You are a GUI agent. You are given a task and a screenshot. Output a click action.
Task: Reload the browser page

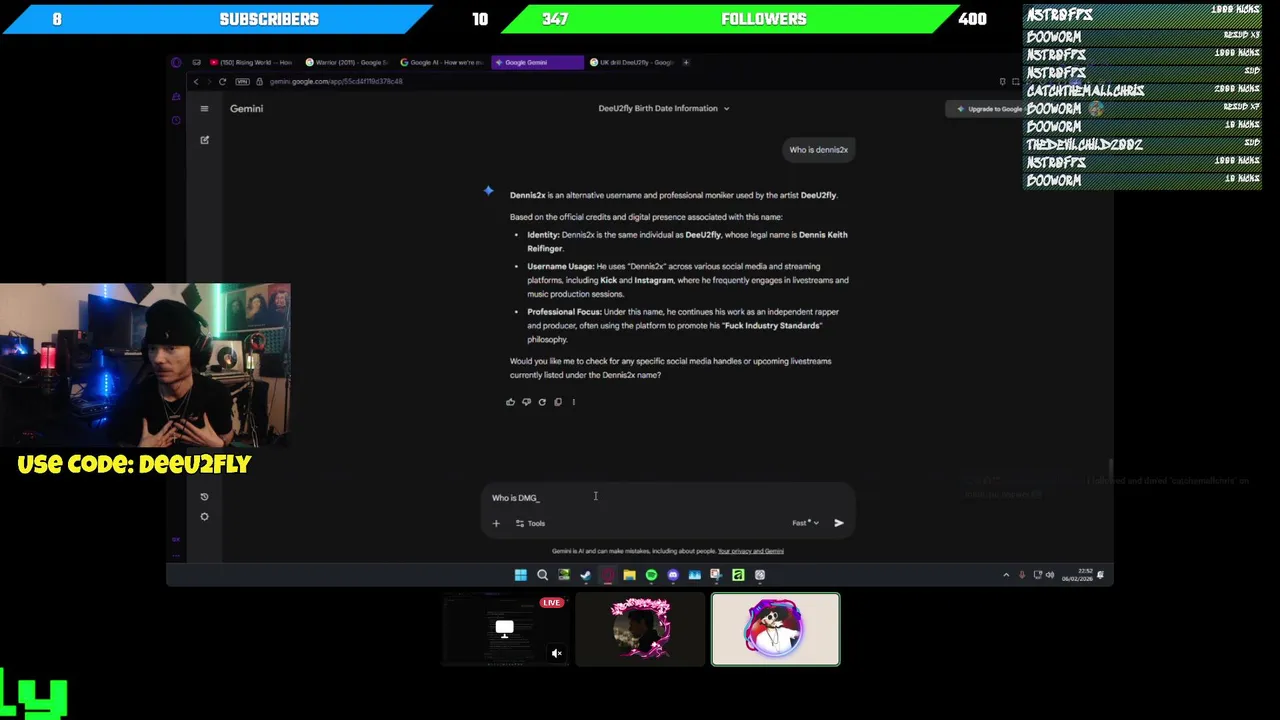(x=222, y=81)
